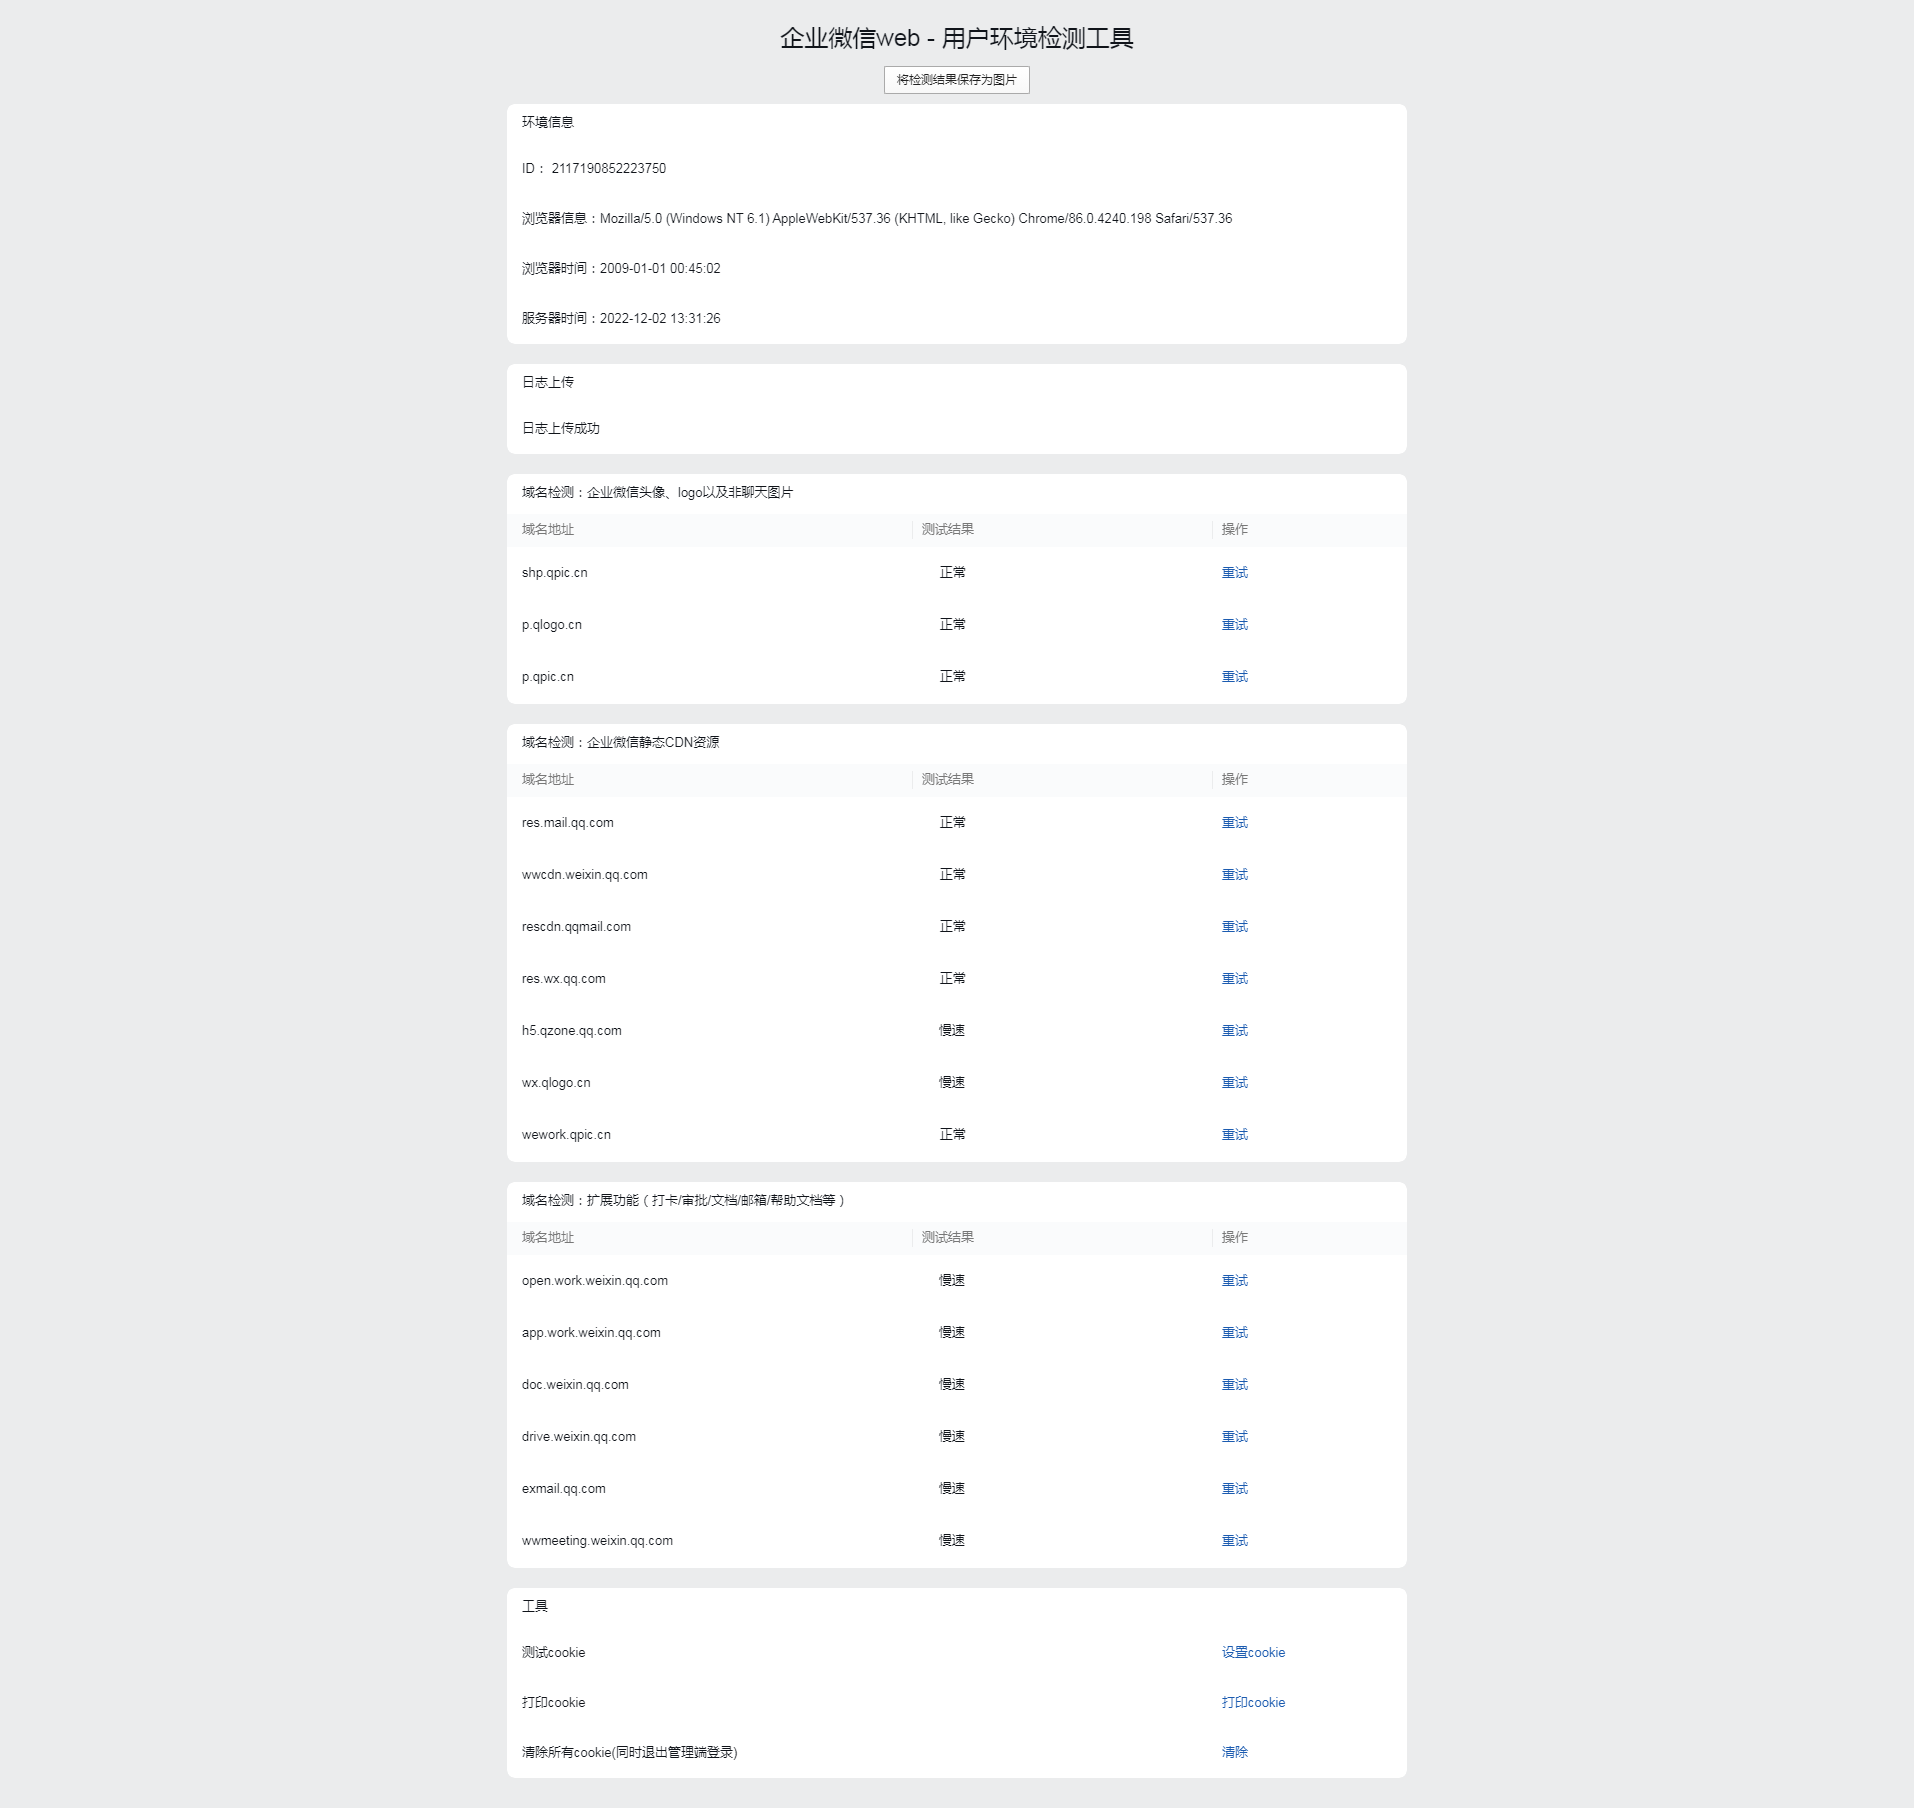Retry the app.work.weixin.qq.com test
The width and height of the screenshot is (1914, 1808).
[x=1234, y=1333]
